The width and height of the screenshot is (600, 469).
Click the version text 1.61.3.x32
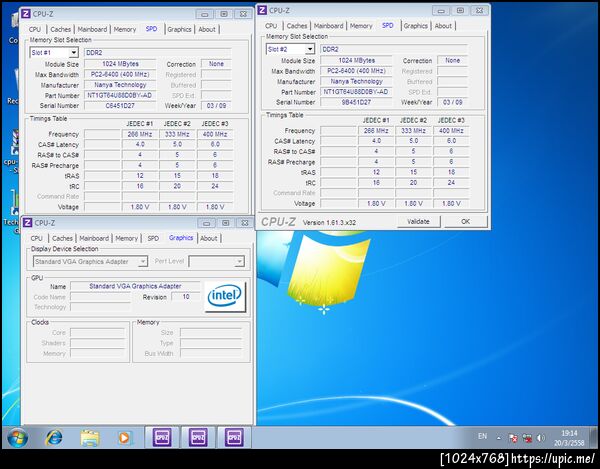(329, 222)
